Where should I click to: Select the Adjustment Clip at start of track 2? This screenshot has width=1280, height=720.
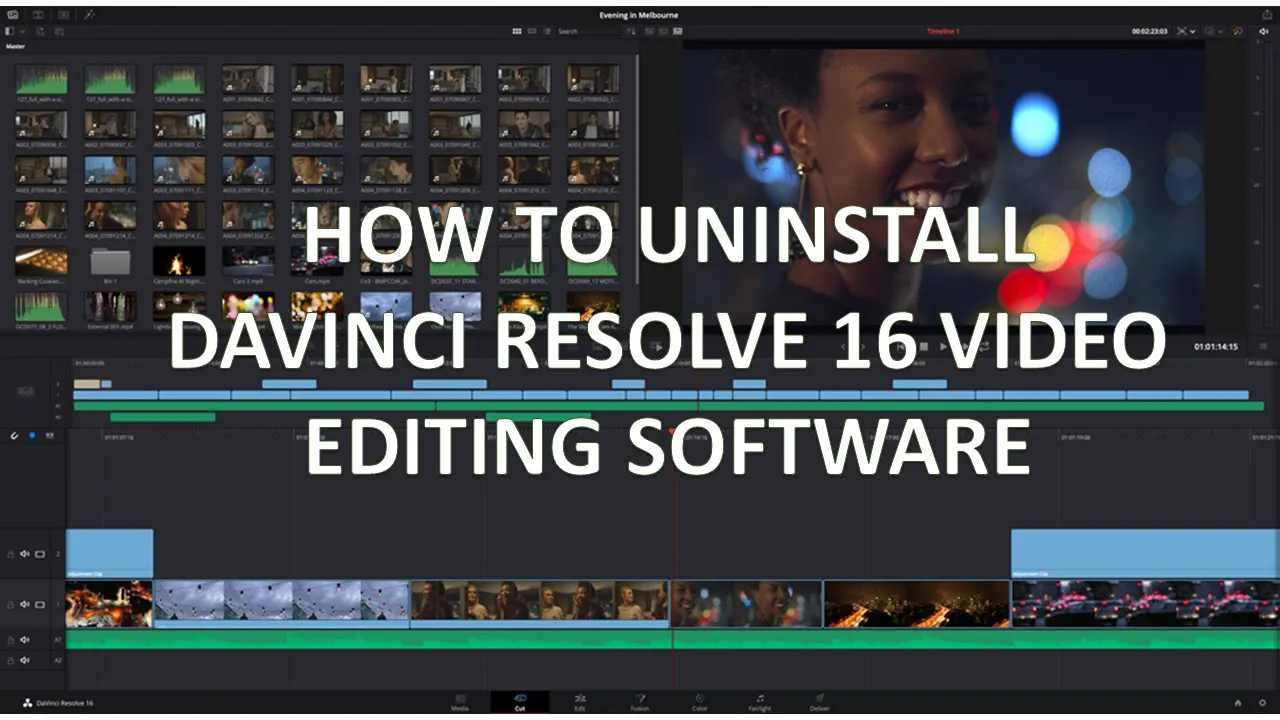(x=109, y=553)
